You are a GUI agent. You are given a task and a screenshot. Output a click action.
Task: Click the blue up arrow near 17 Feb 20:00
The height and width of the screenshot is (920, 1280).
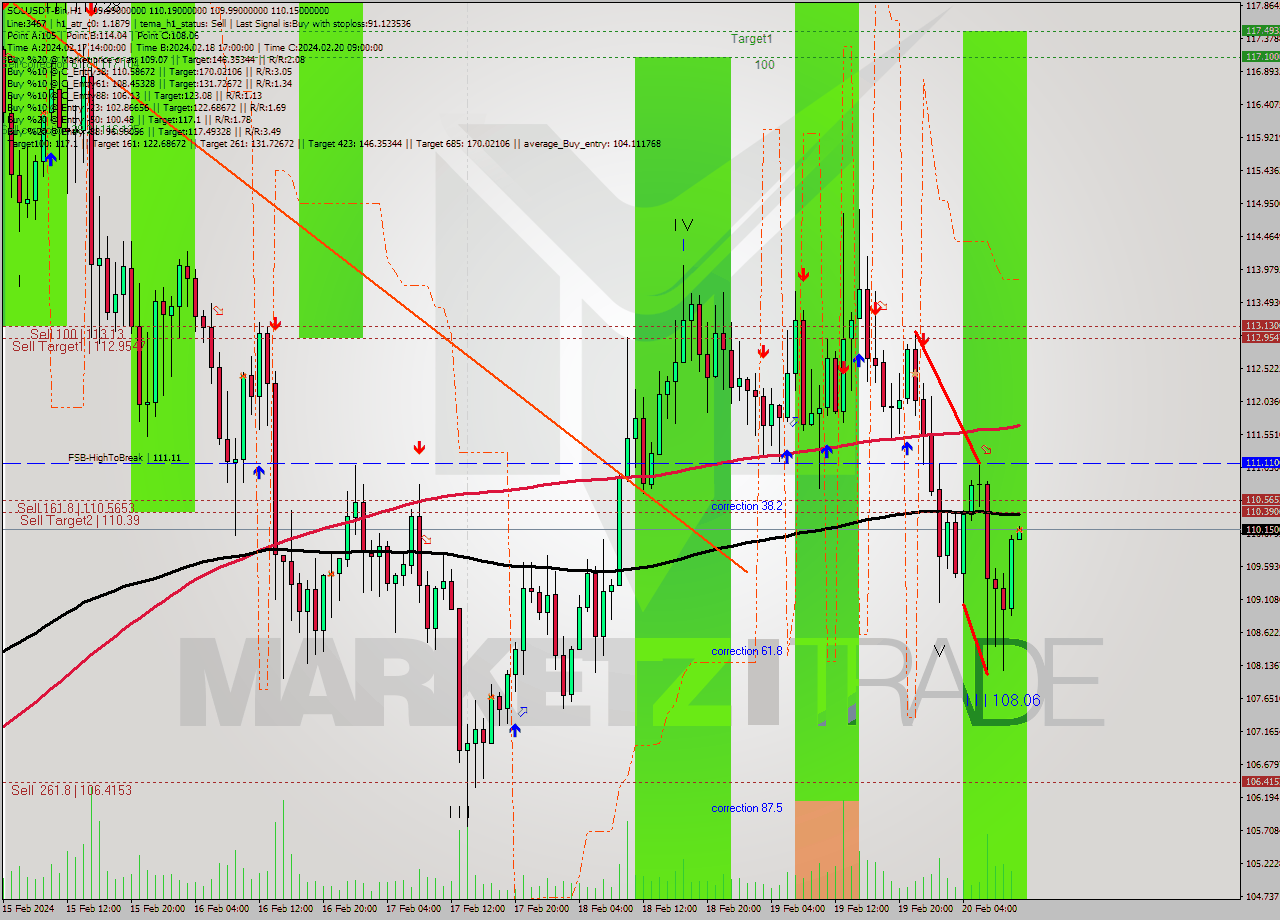pos(514,730)
